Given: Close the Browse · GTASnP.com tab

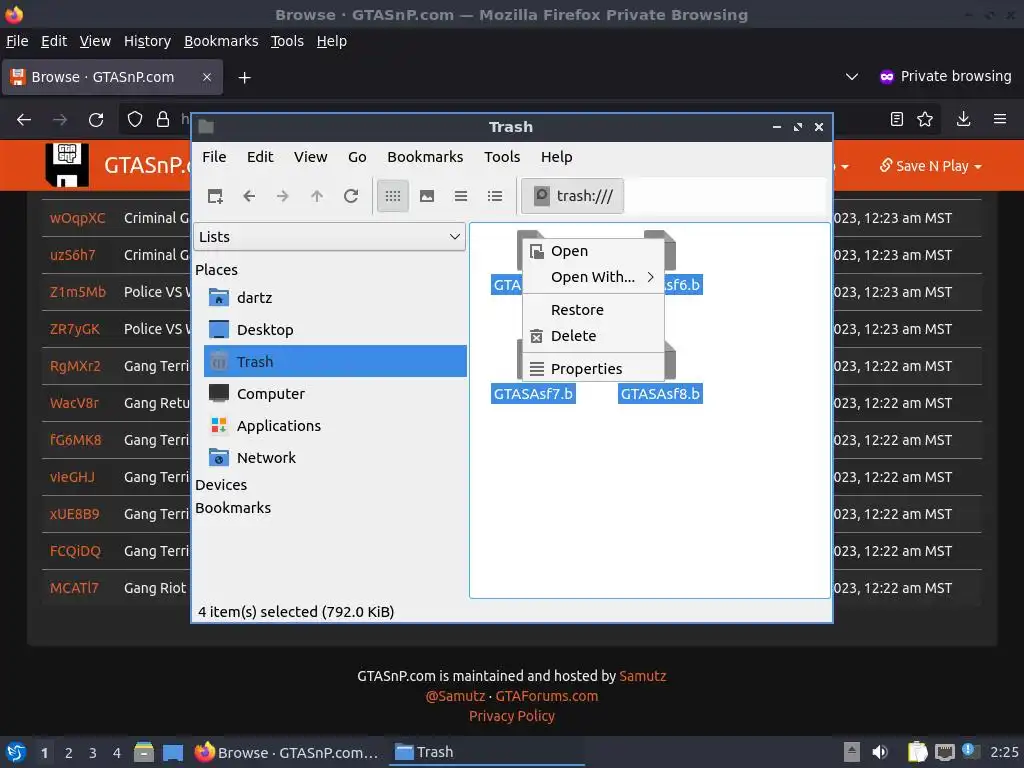Looking at the screenshot, I should click(206, 77).
